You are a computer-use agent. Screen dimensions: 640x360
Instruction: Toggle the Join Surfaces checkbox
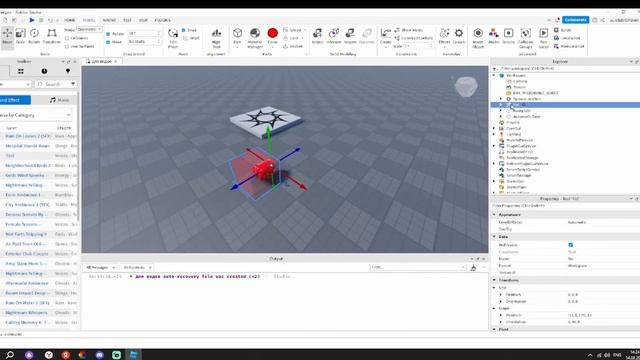(x=67, y=47)
